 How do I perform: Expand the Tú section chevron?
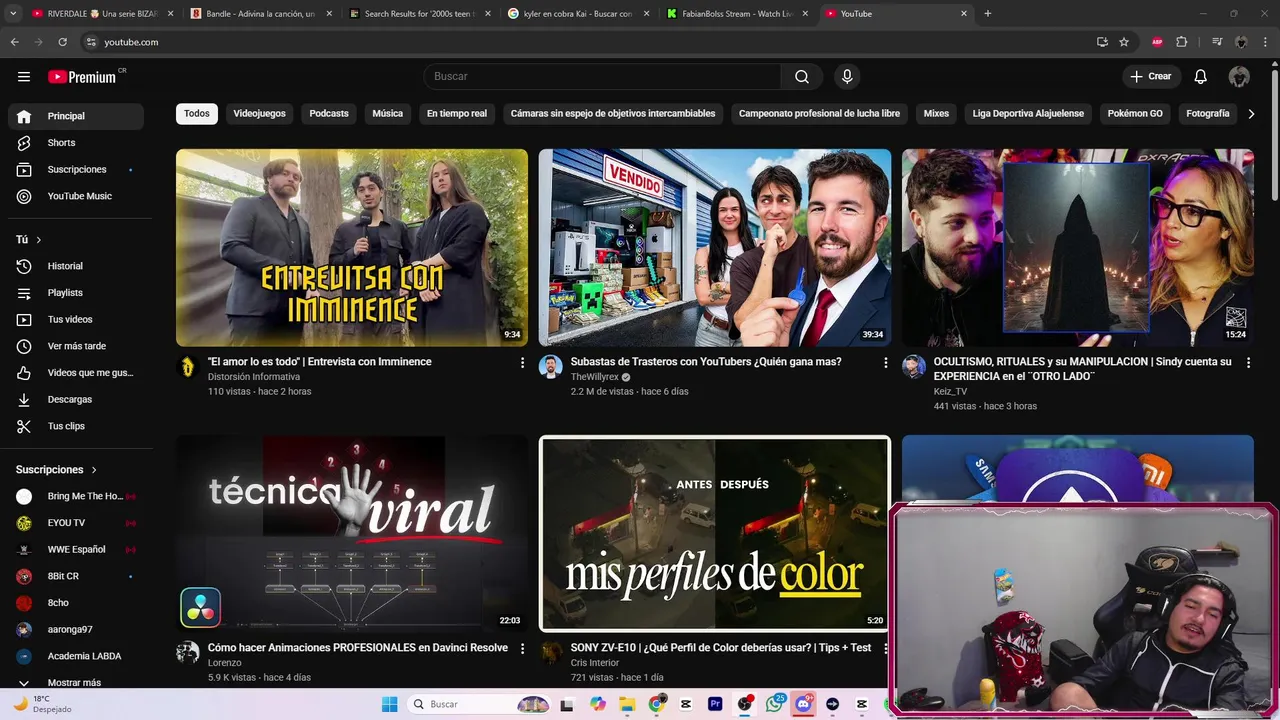pos(39,240)
